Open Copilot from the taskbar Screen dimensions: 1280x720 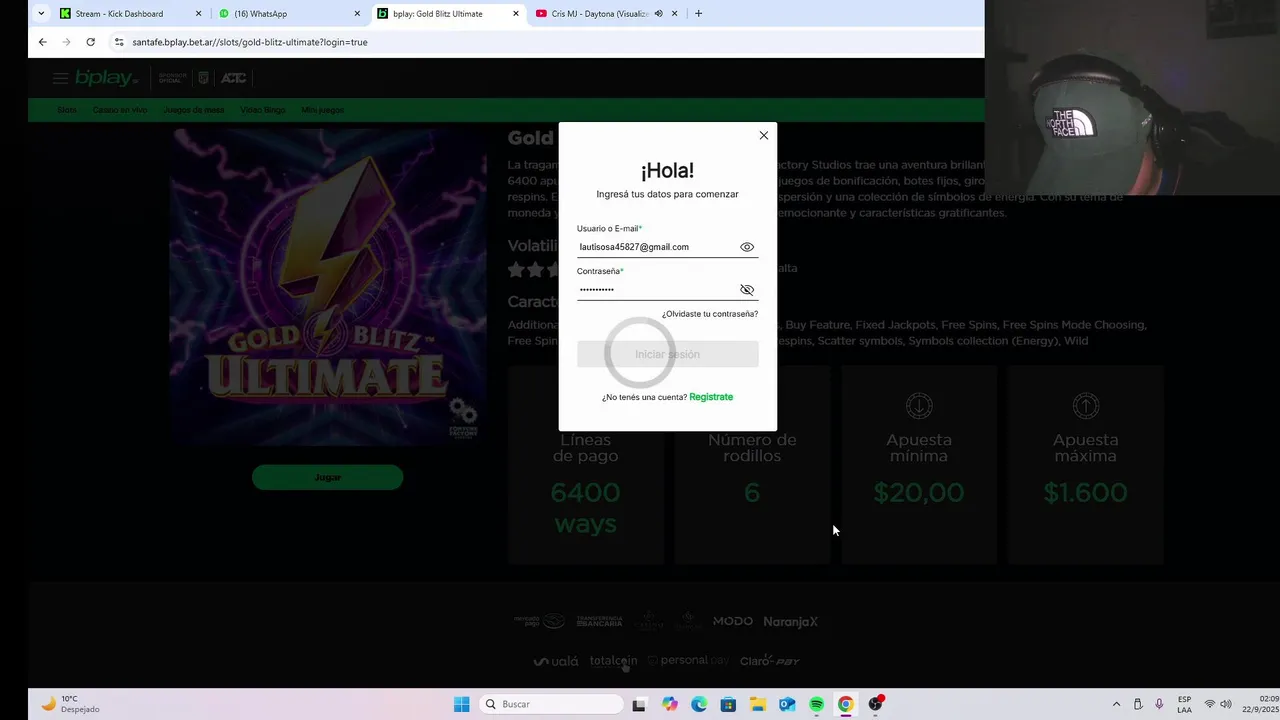point(670,704)
